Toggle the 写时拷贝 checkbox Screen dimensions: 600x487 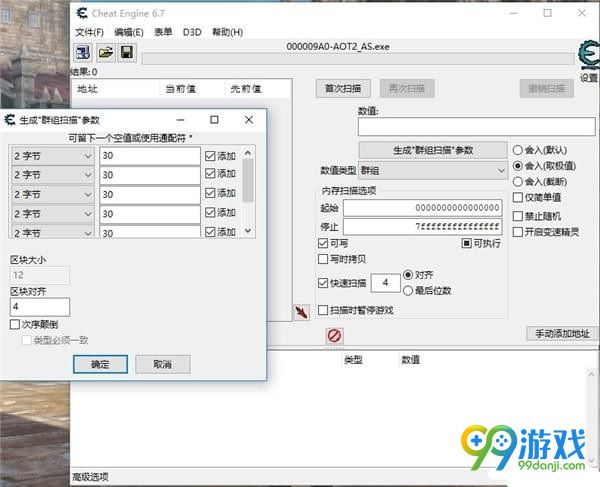click(x=323, y=259)
